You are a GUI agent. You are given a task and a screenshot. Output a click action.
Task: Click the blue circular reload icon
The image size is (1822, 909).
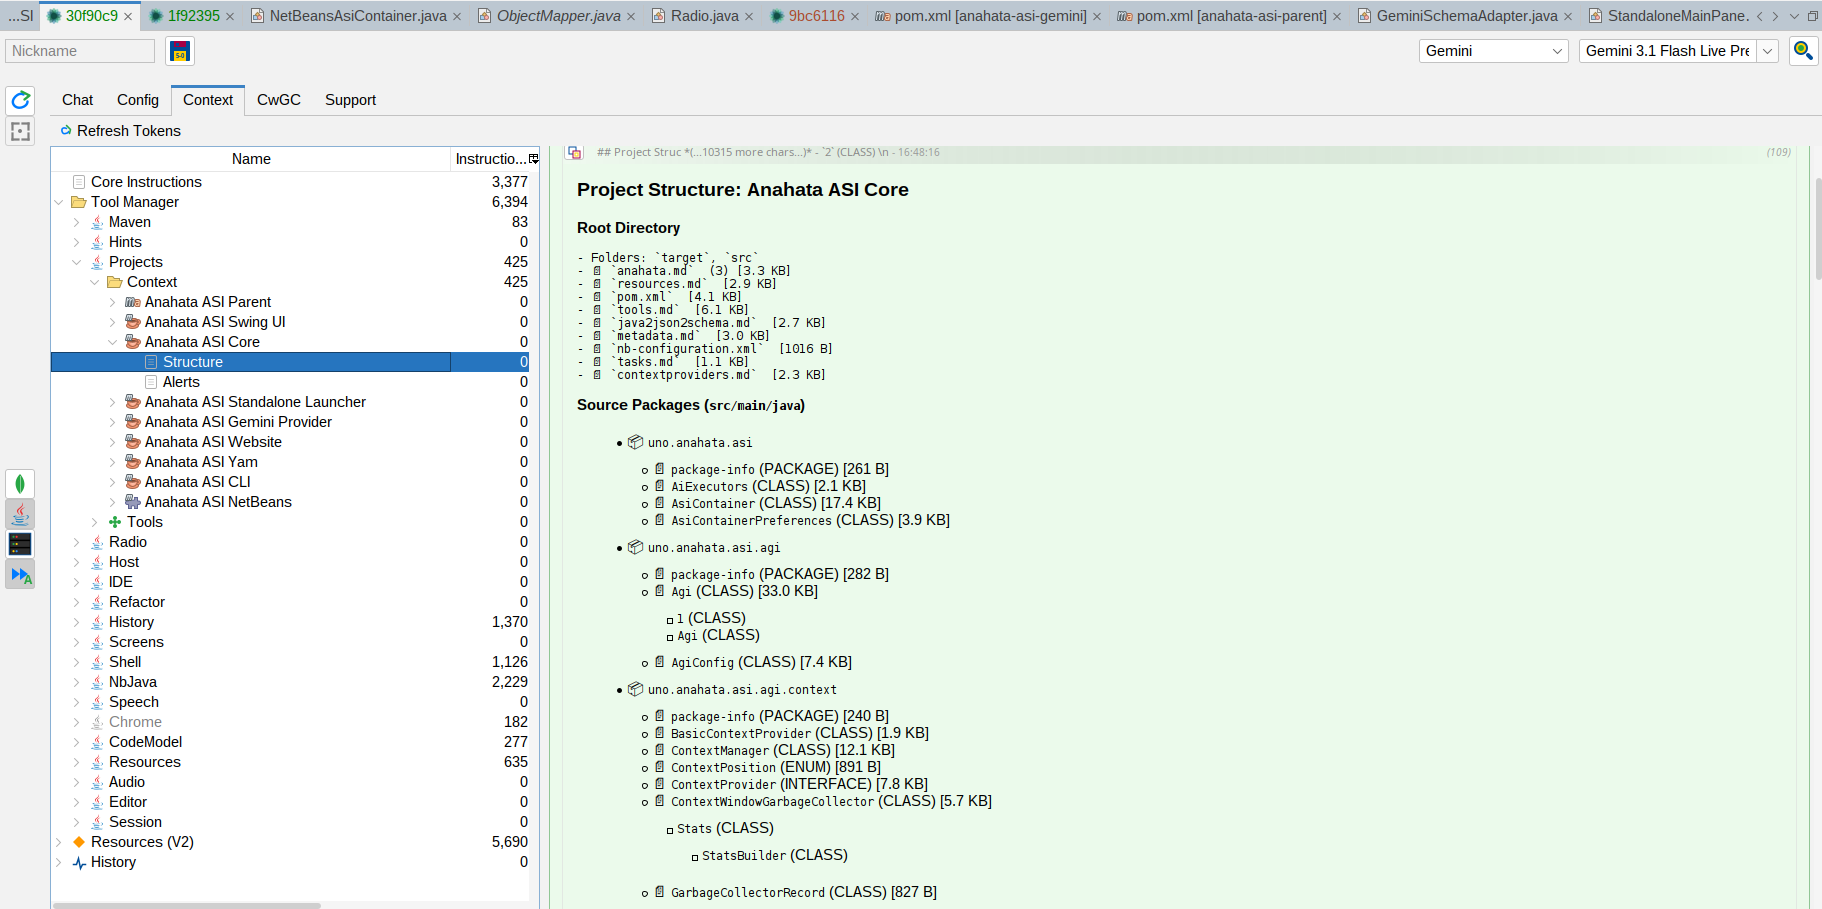pos(20,100)
